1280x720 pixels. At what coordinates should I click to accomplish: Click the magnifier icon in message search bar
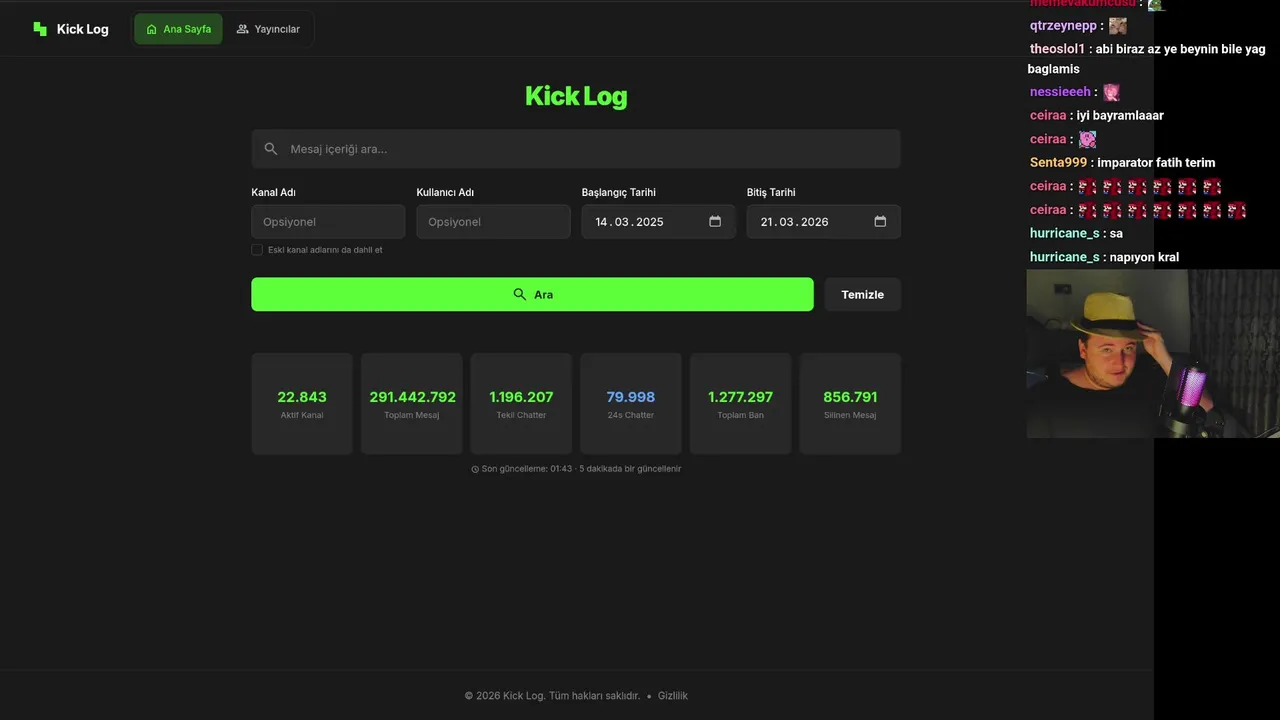271,149
